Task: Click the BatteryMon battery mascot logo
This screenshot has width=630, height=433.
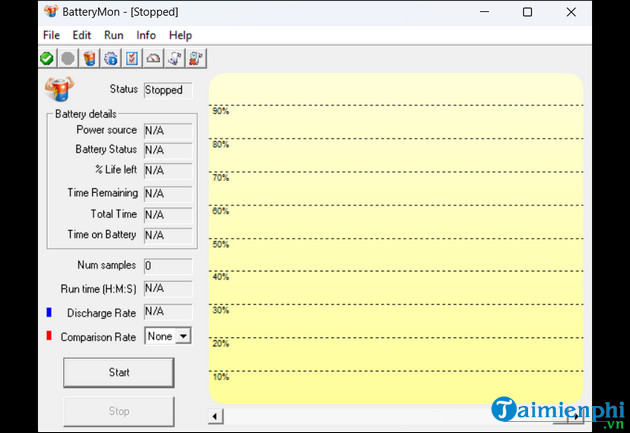Action: click(59, 88)
